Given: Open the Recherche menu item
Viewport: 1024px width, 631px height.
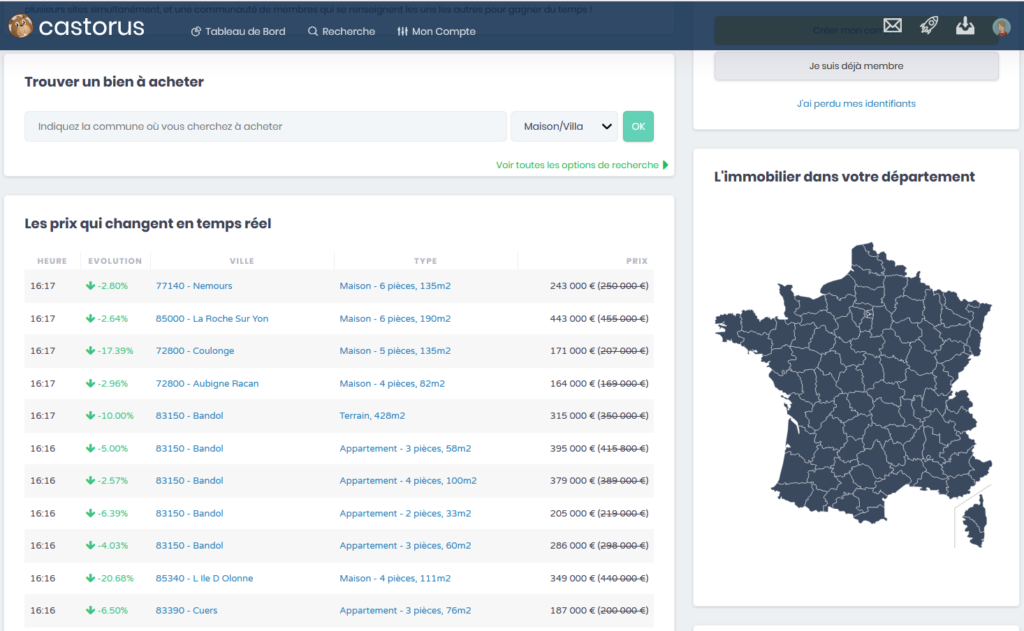Looking at the screenshot, I should pyautogui.click(x=341, y=31).
